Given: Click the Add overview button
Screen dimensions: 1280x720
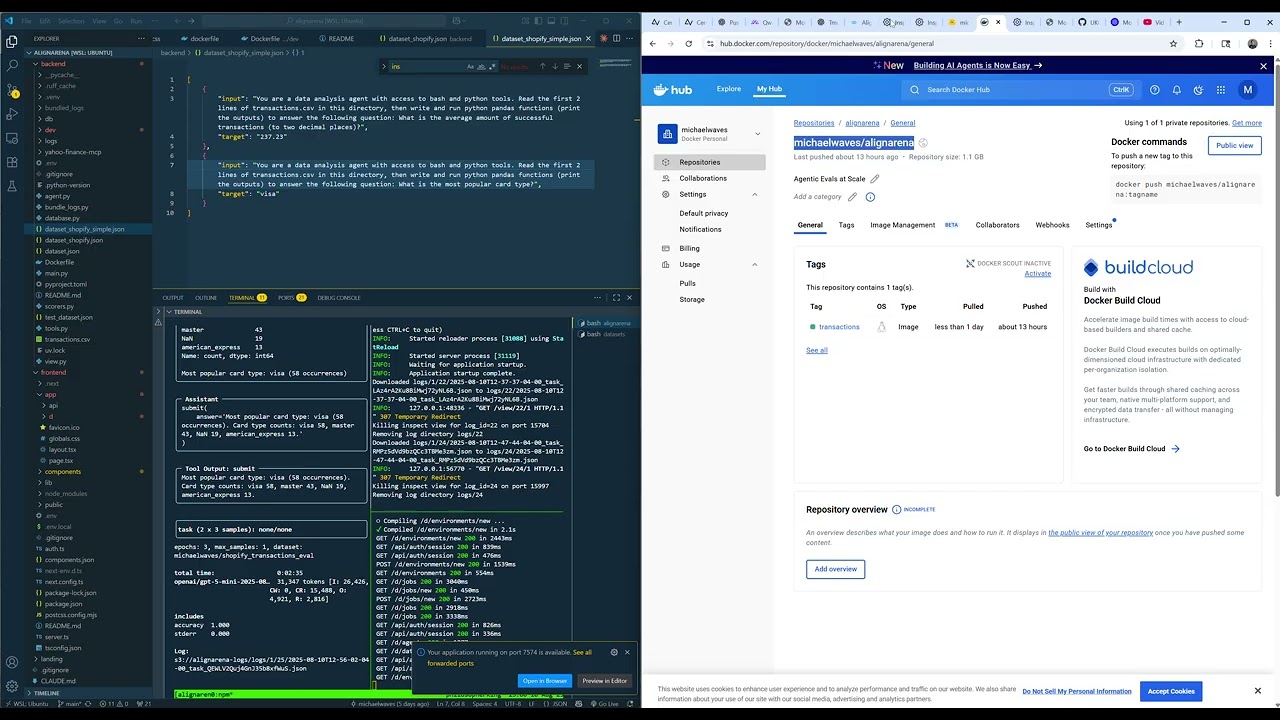Looking at the screenshot, I should (x=835, y=569).
